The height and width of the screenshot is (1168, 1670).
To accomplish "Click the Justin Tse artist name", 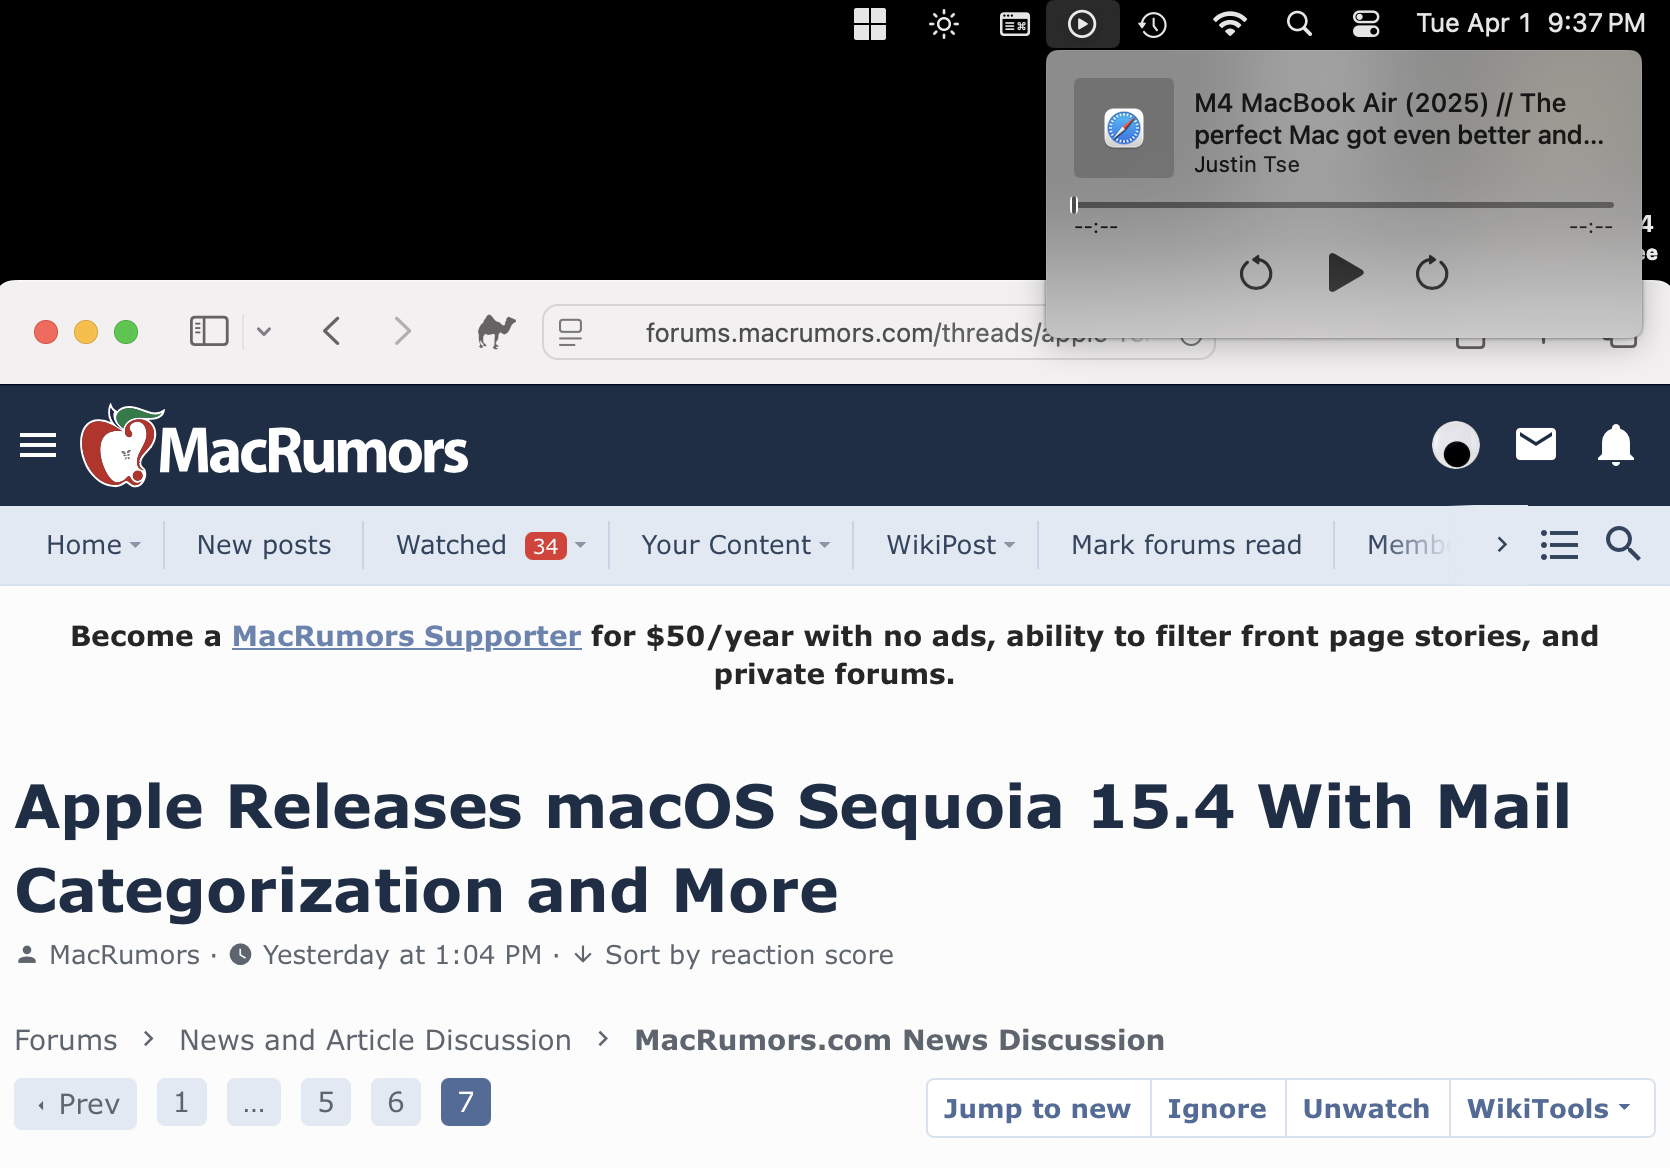I will (1247, 165).
